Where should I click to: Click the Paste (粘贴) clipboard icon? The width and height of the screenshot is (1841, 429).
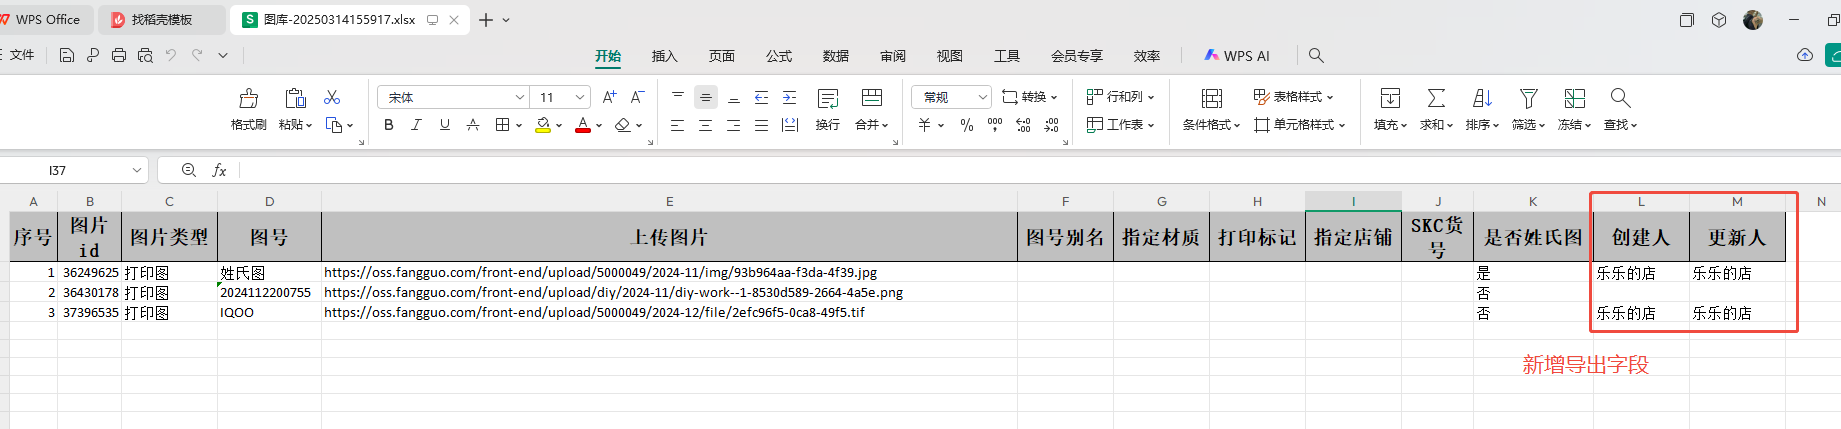coord(295,98)
